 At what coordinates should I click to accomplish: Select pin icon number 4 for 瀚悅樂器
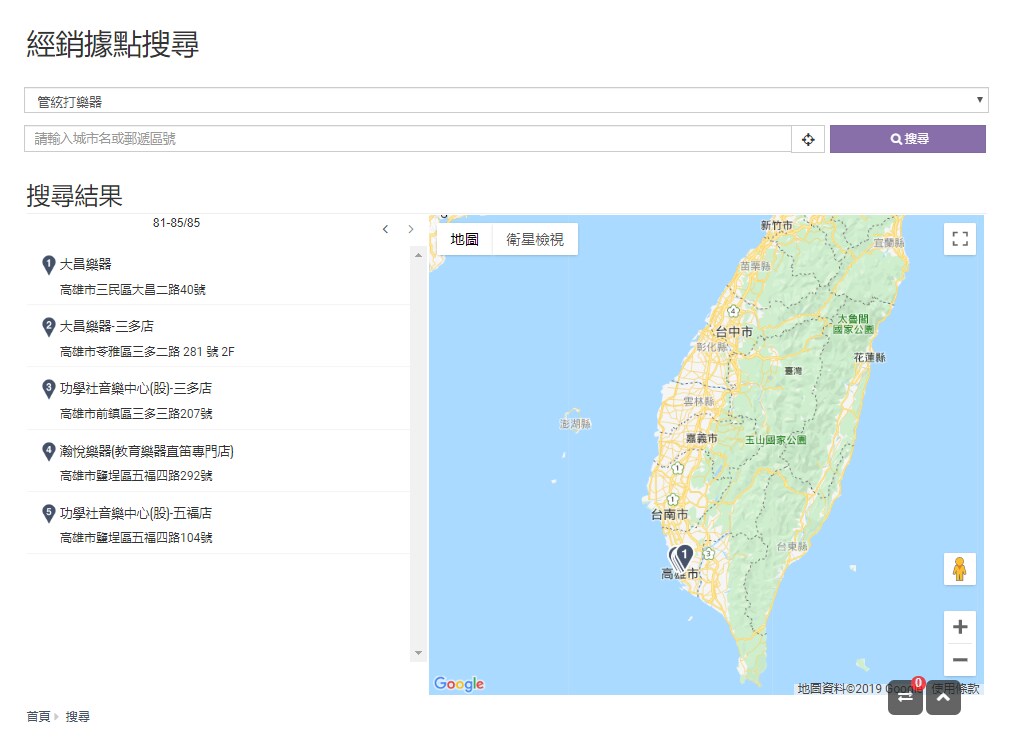tap(48, 451)
